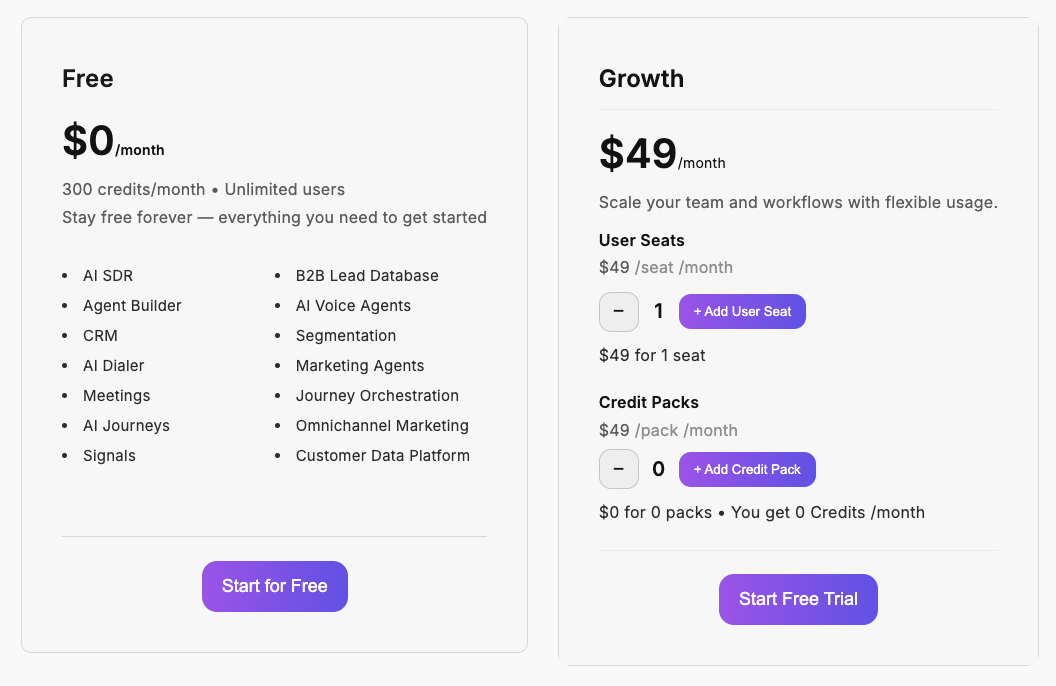Click the B2B Lead Database feature

367,275
